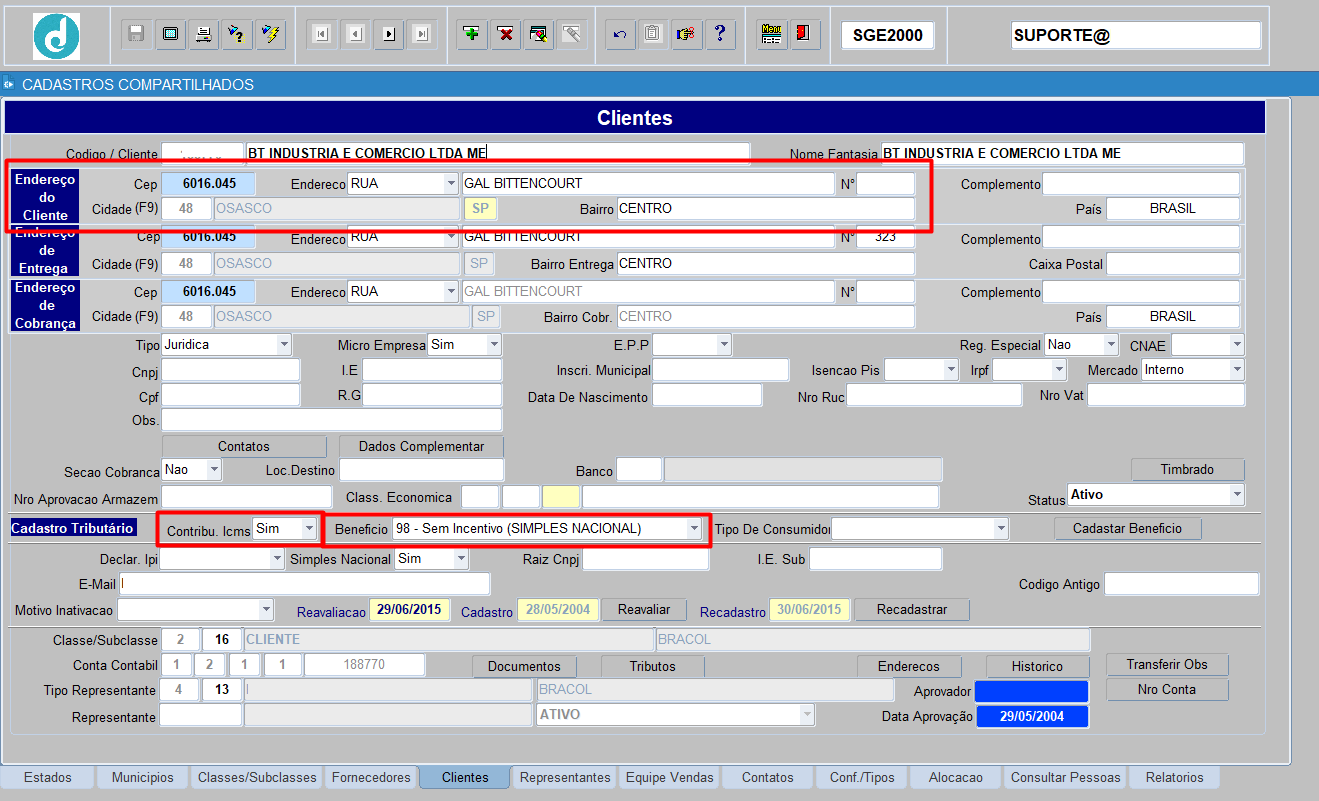Expand the Micro Empresa dropdown
Viewport: 1319px width, 801px height.
(x=494, y=345)
